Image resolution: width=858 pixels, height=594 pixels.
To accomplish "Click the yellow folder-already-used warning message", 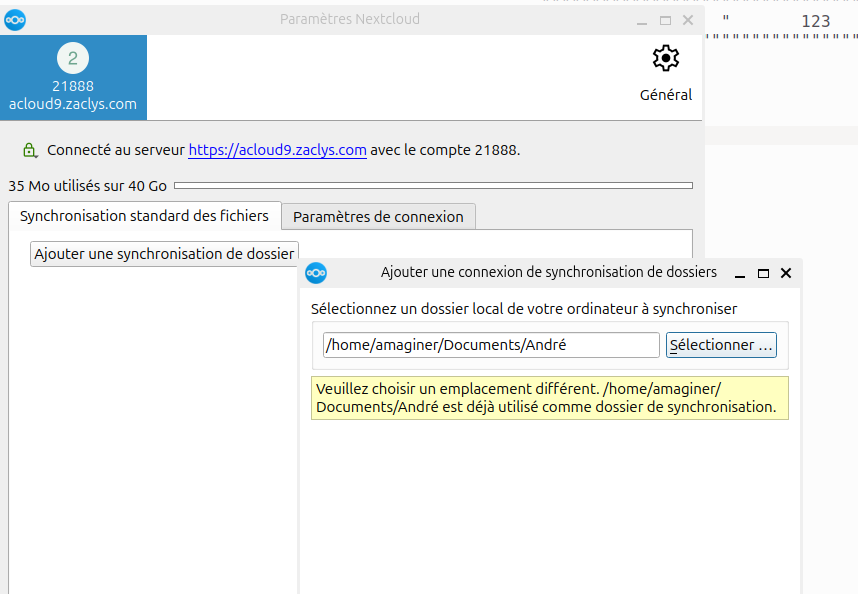I will pos(549,398).
